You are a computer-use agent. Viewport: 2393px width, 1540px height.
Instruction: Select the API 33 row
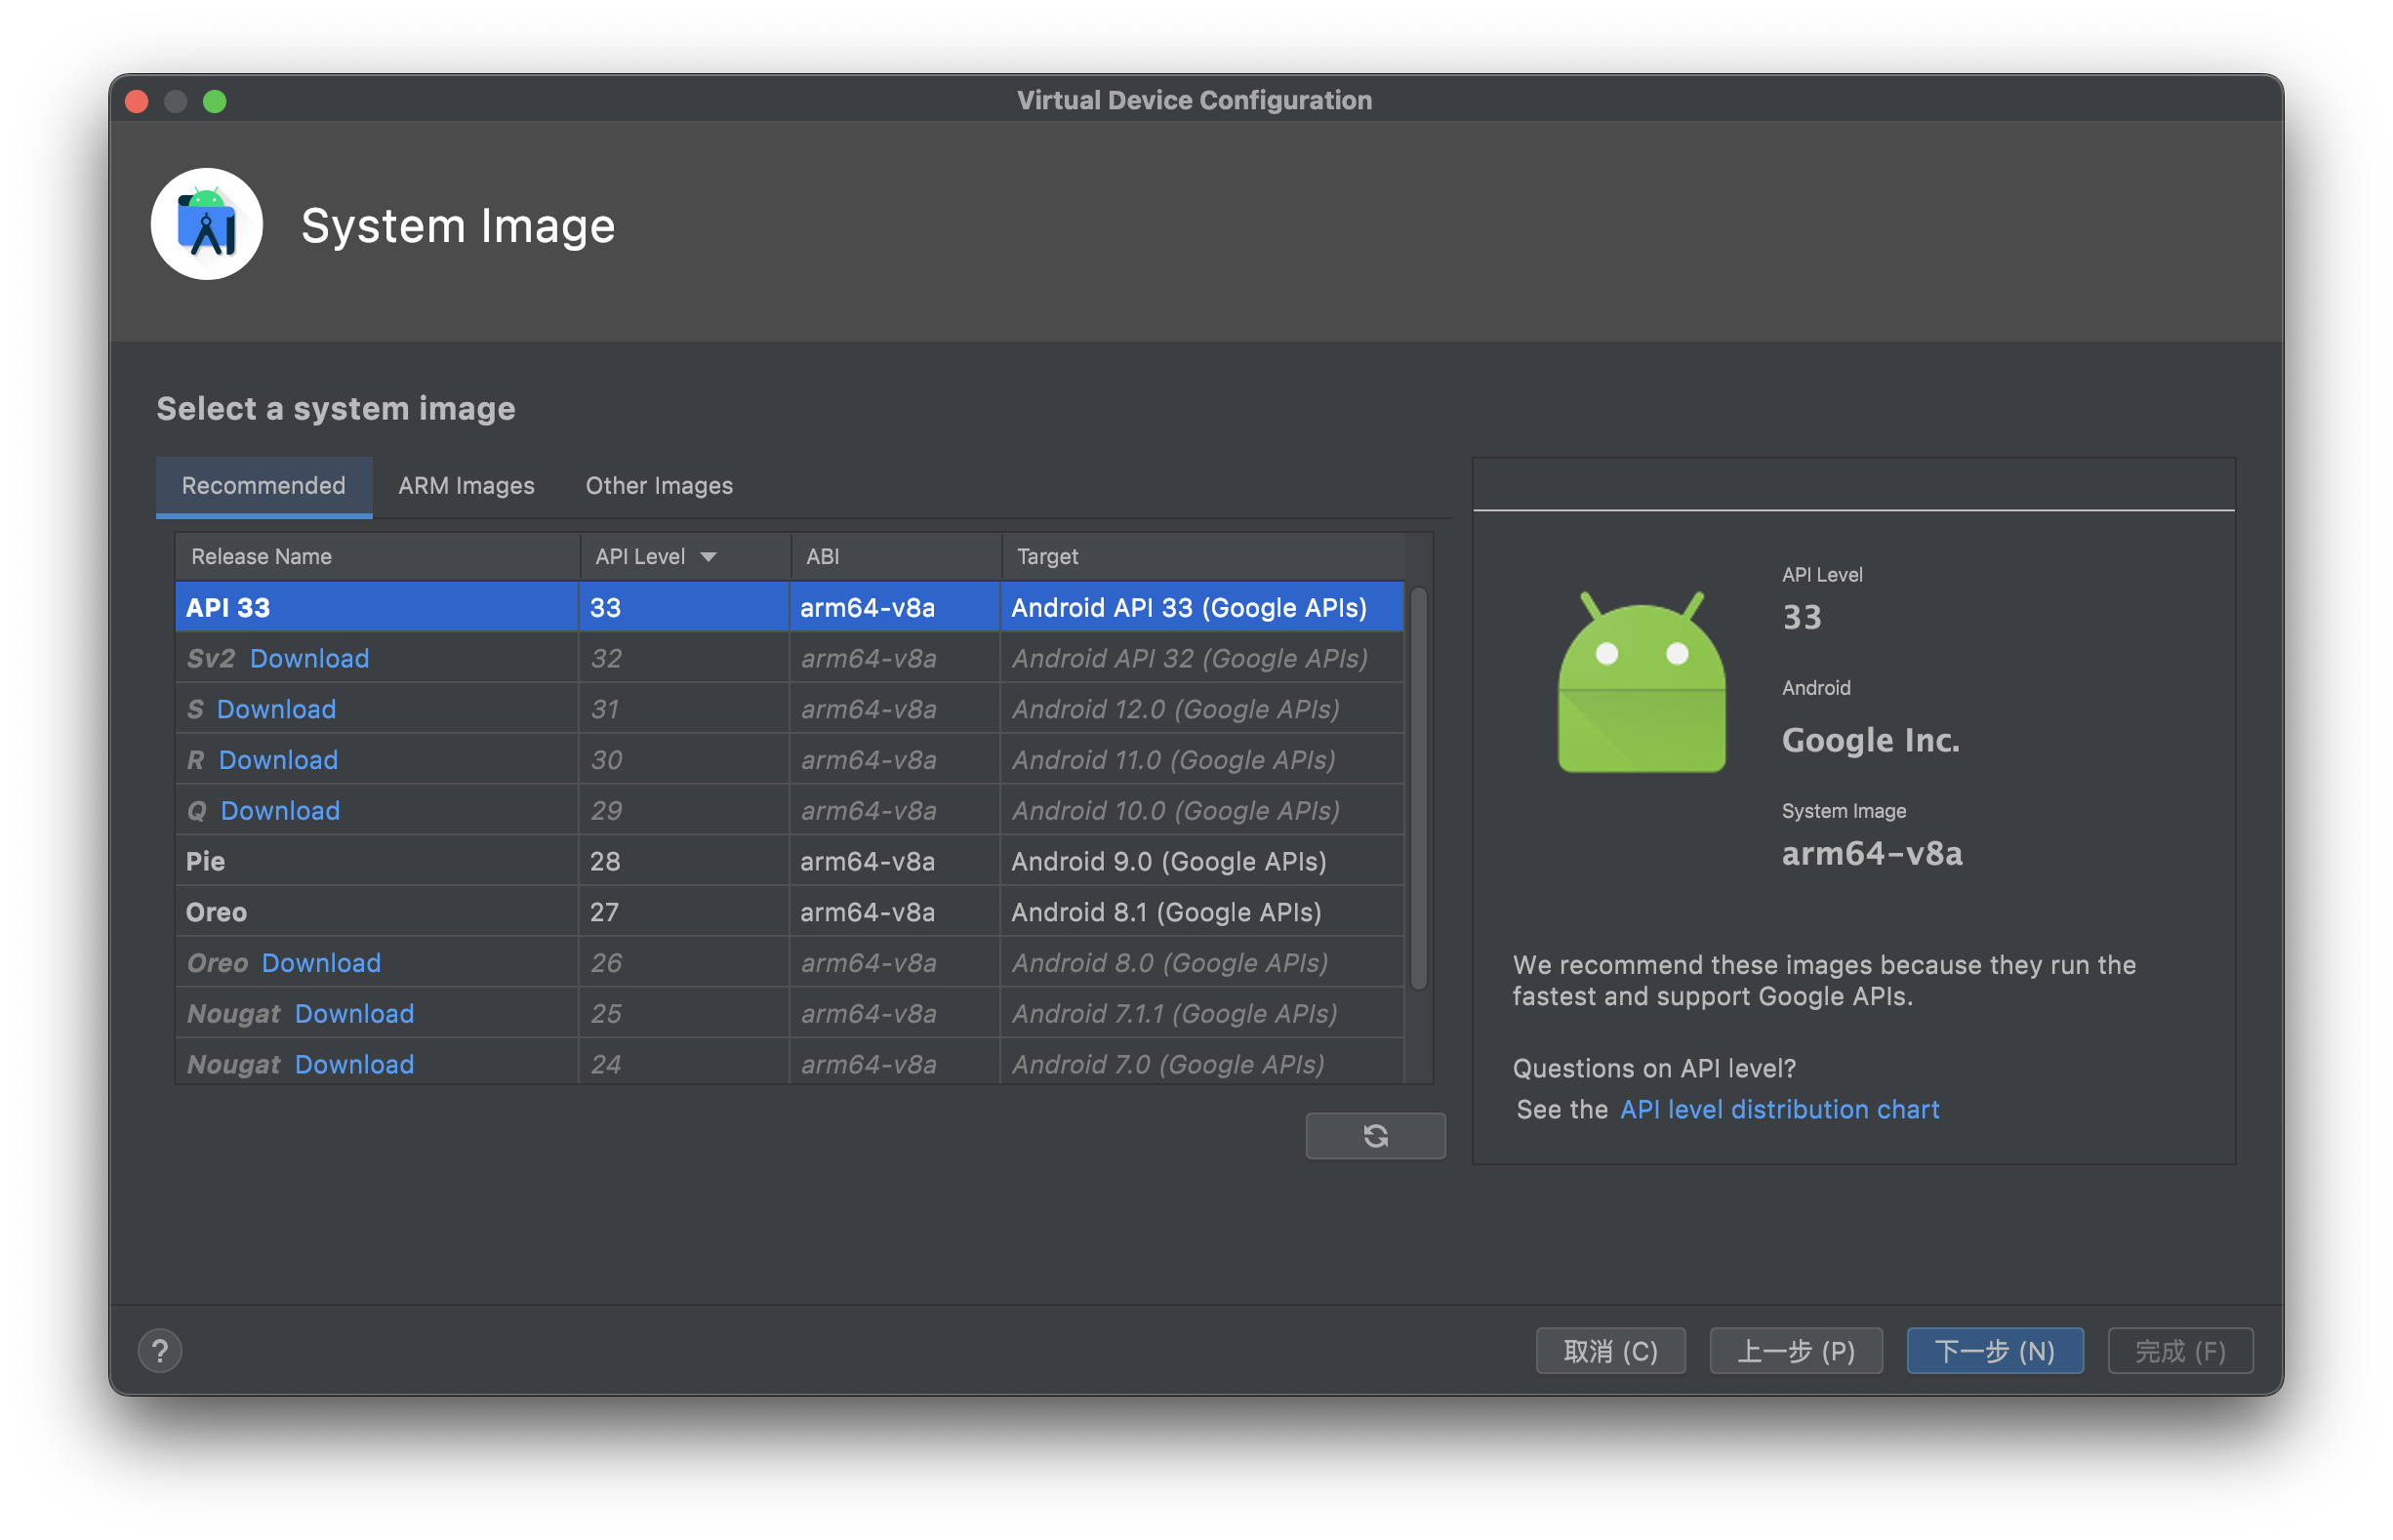tap(789, 607)
